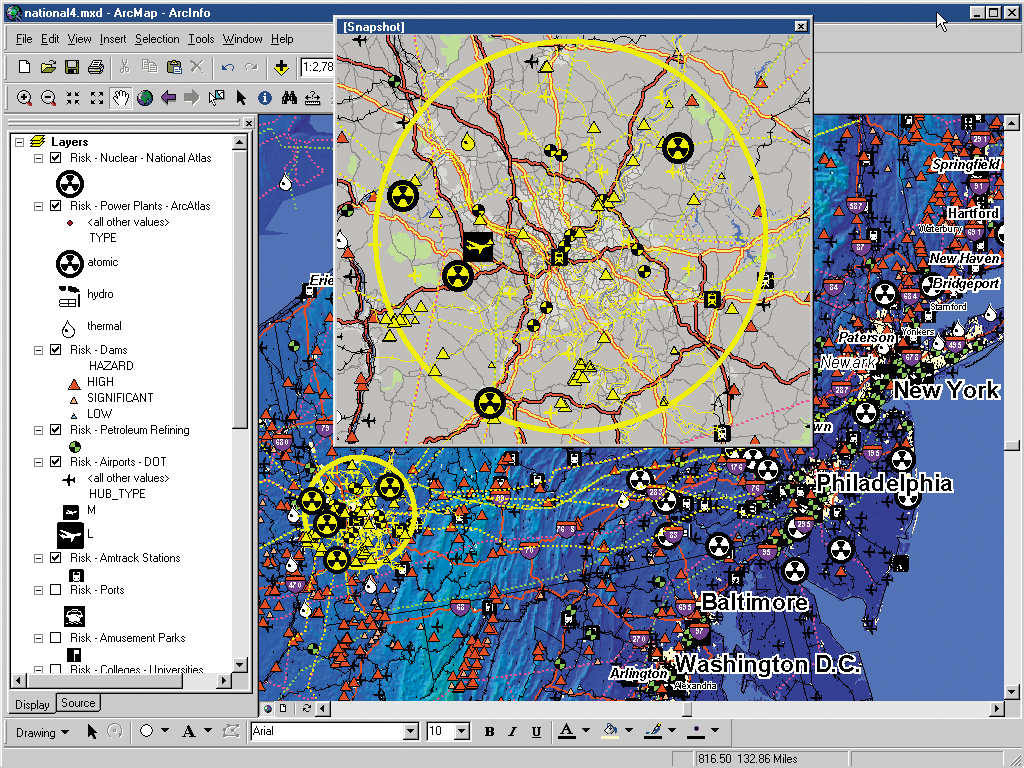Screen dimensions: 1024x768
Task: Toggle off Risk - Dams layer visibility
Action: point(56,350)
